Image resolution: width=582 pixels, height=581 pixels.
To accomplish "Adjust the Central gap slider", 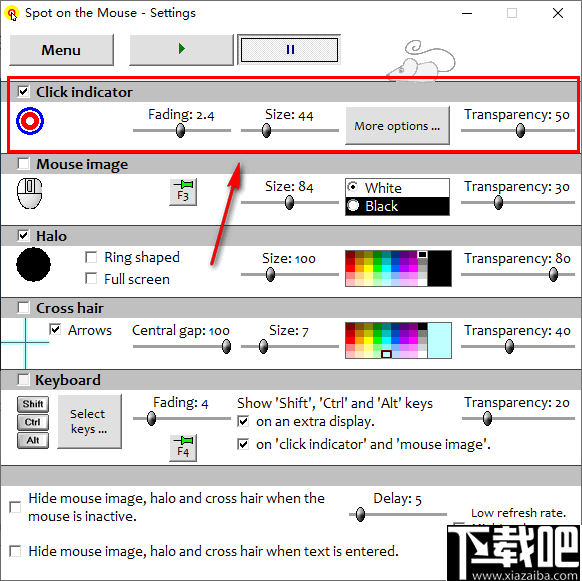I will click(226, 347).
